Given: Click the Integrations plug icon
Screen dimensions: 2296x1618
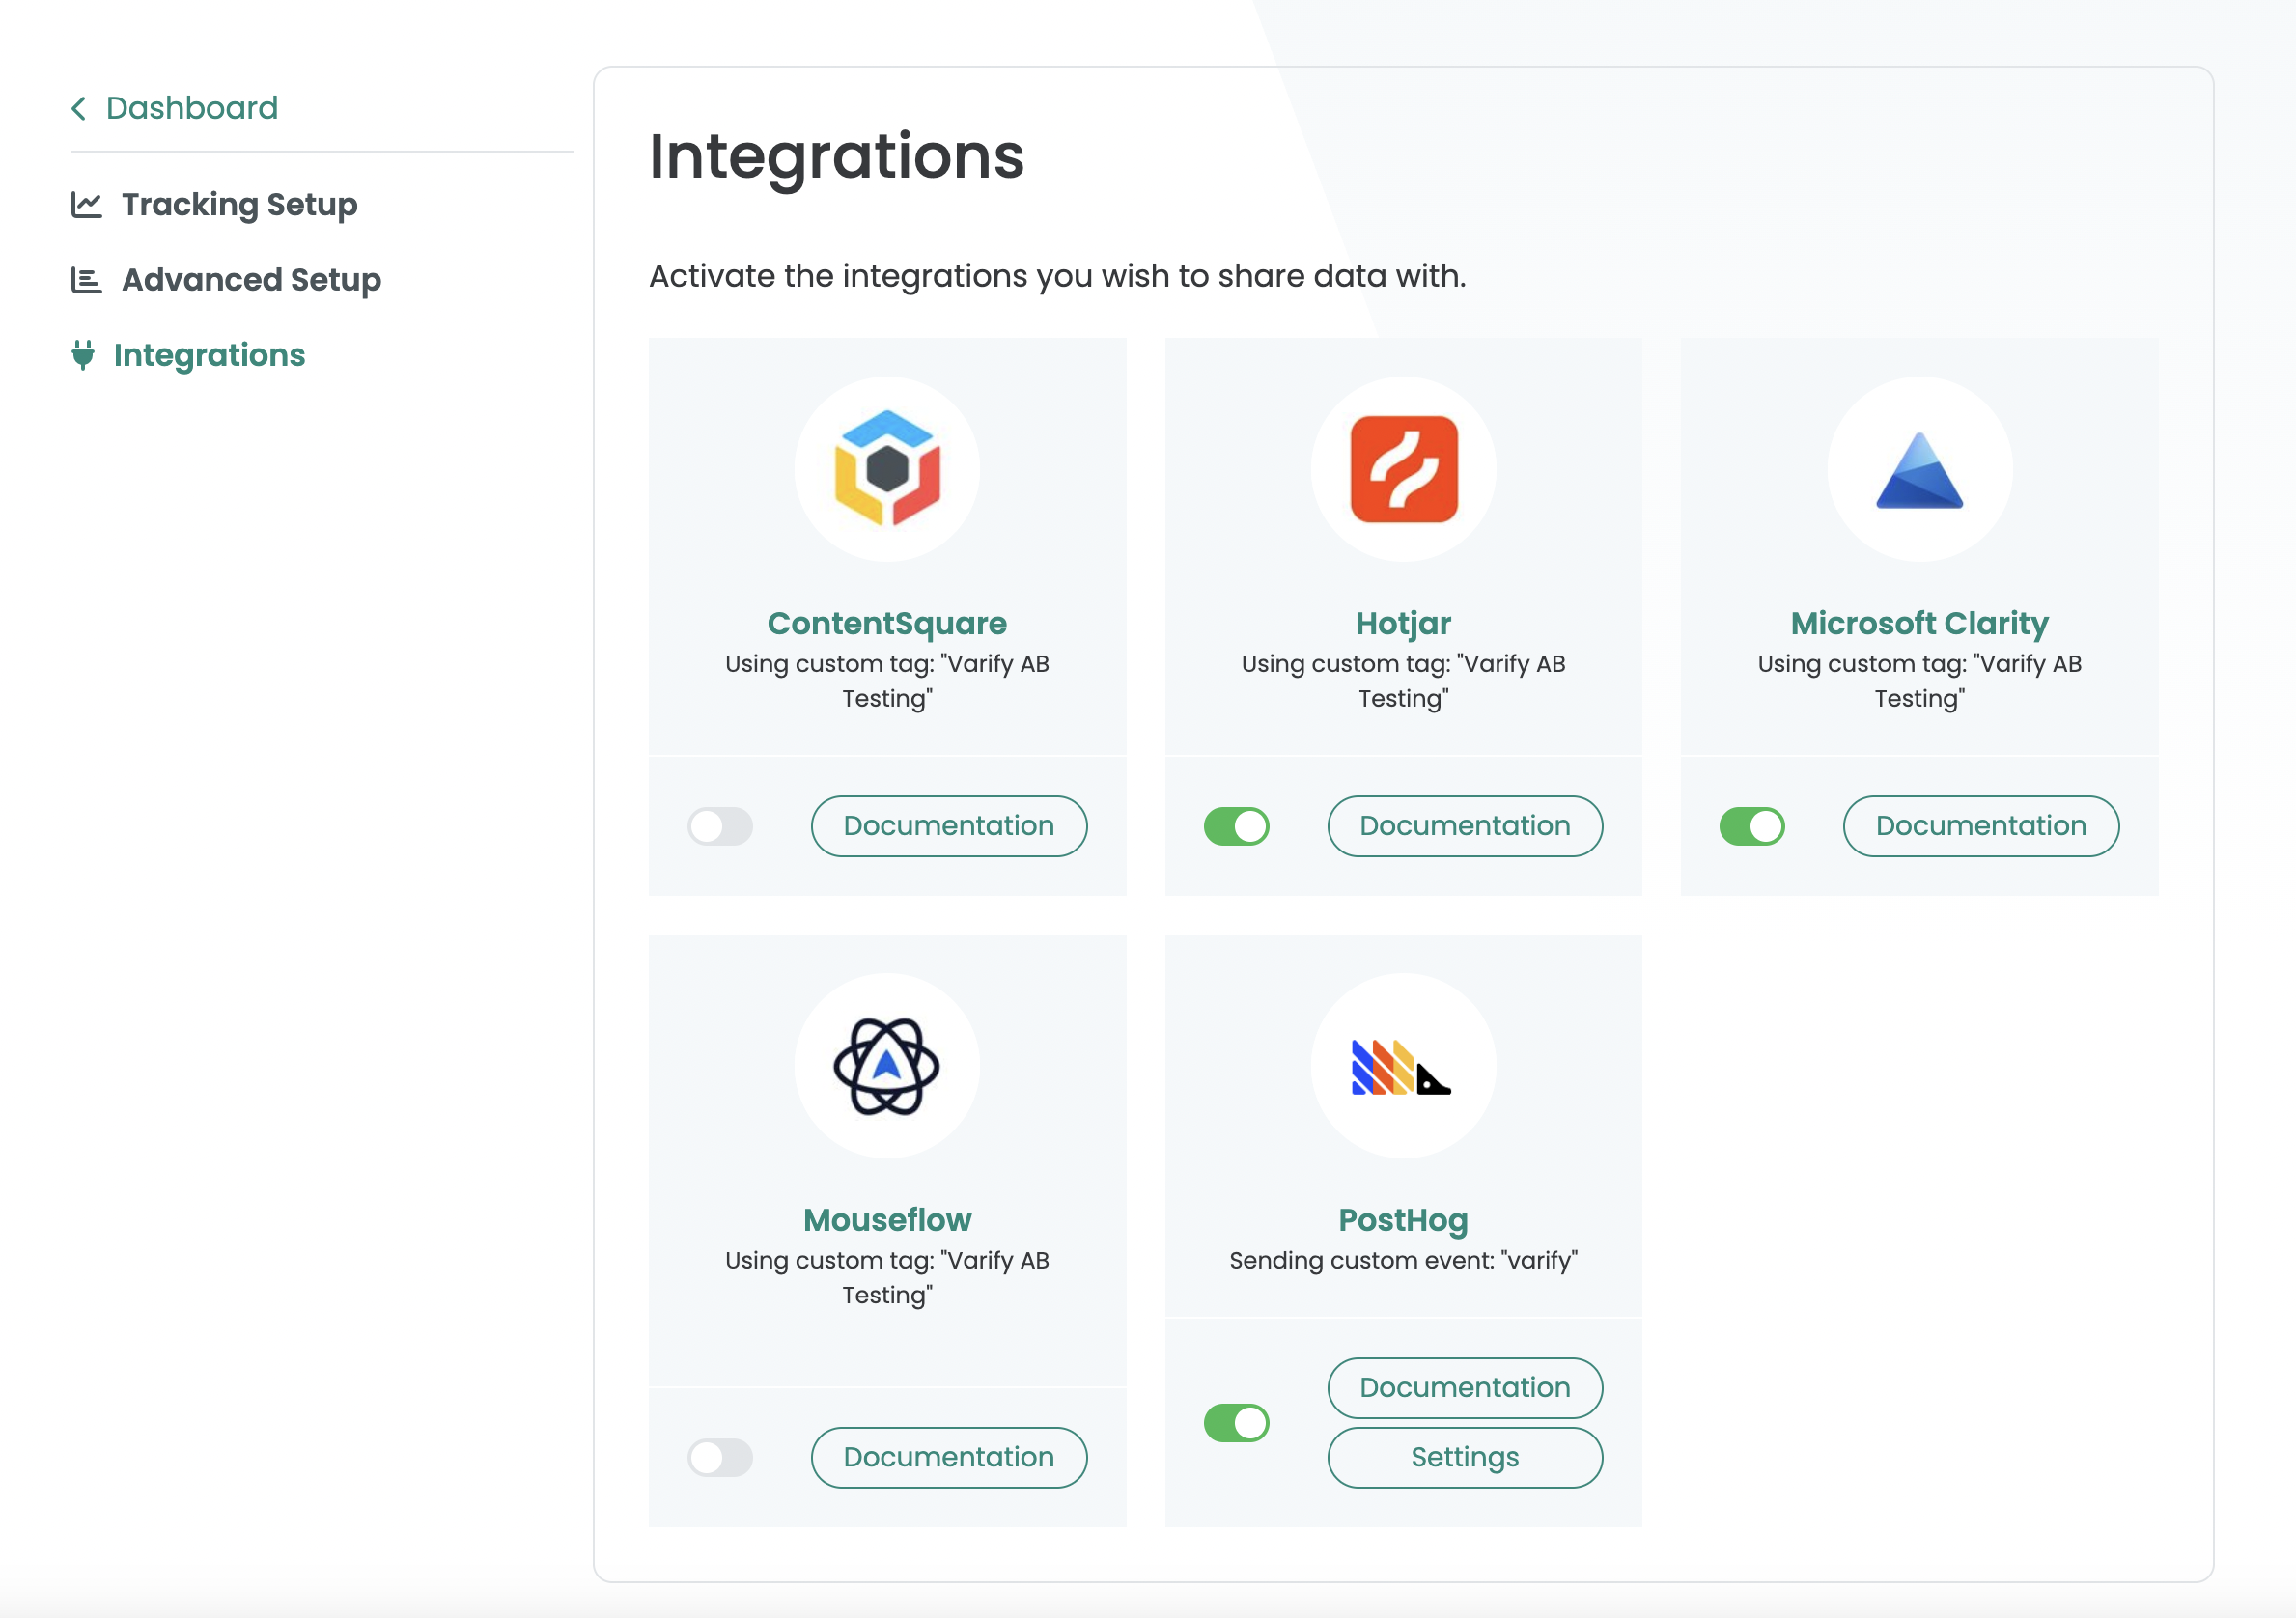Looking at the screenshot, I should click(83, 355).
